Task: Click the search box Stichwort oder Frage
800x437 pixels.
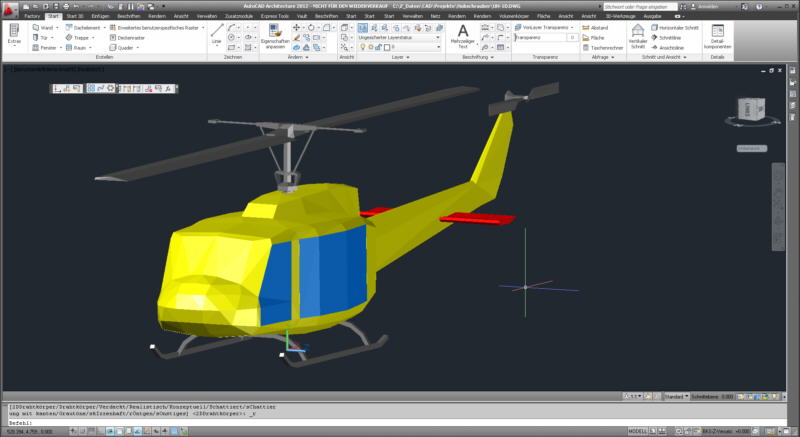Action: point(640,7)
